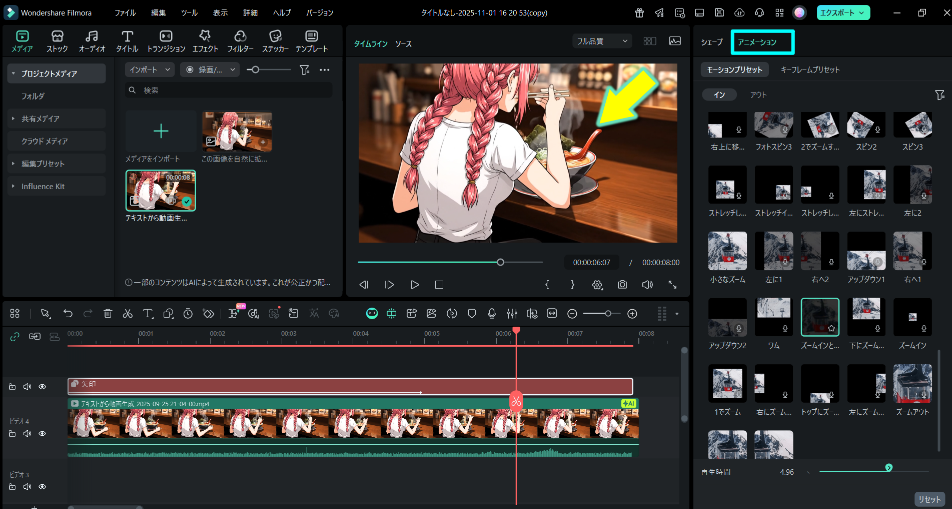The width and height of the screenshot is (952, 509).
Task: Click the 検索 search field in media panel
Action: pyautogui.click(x=229, y=90)
